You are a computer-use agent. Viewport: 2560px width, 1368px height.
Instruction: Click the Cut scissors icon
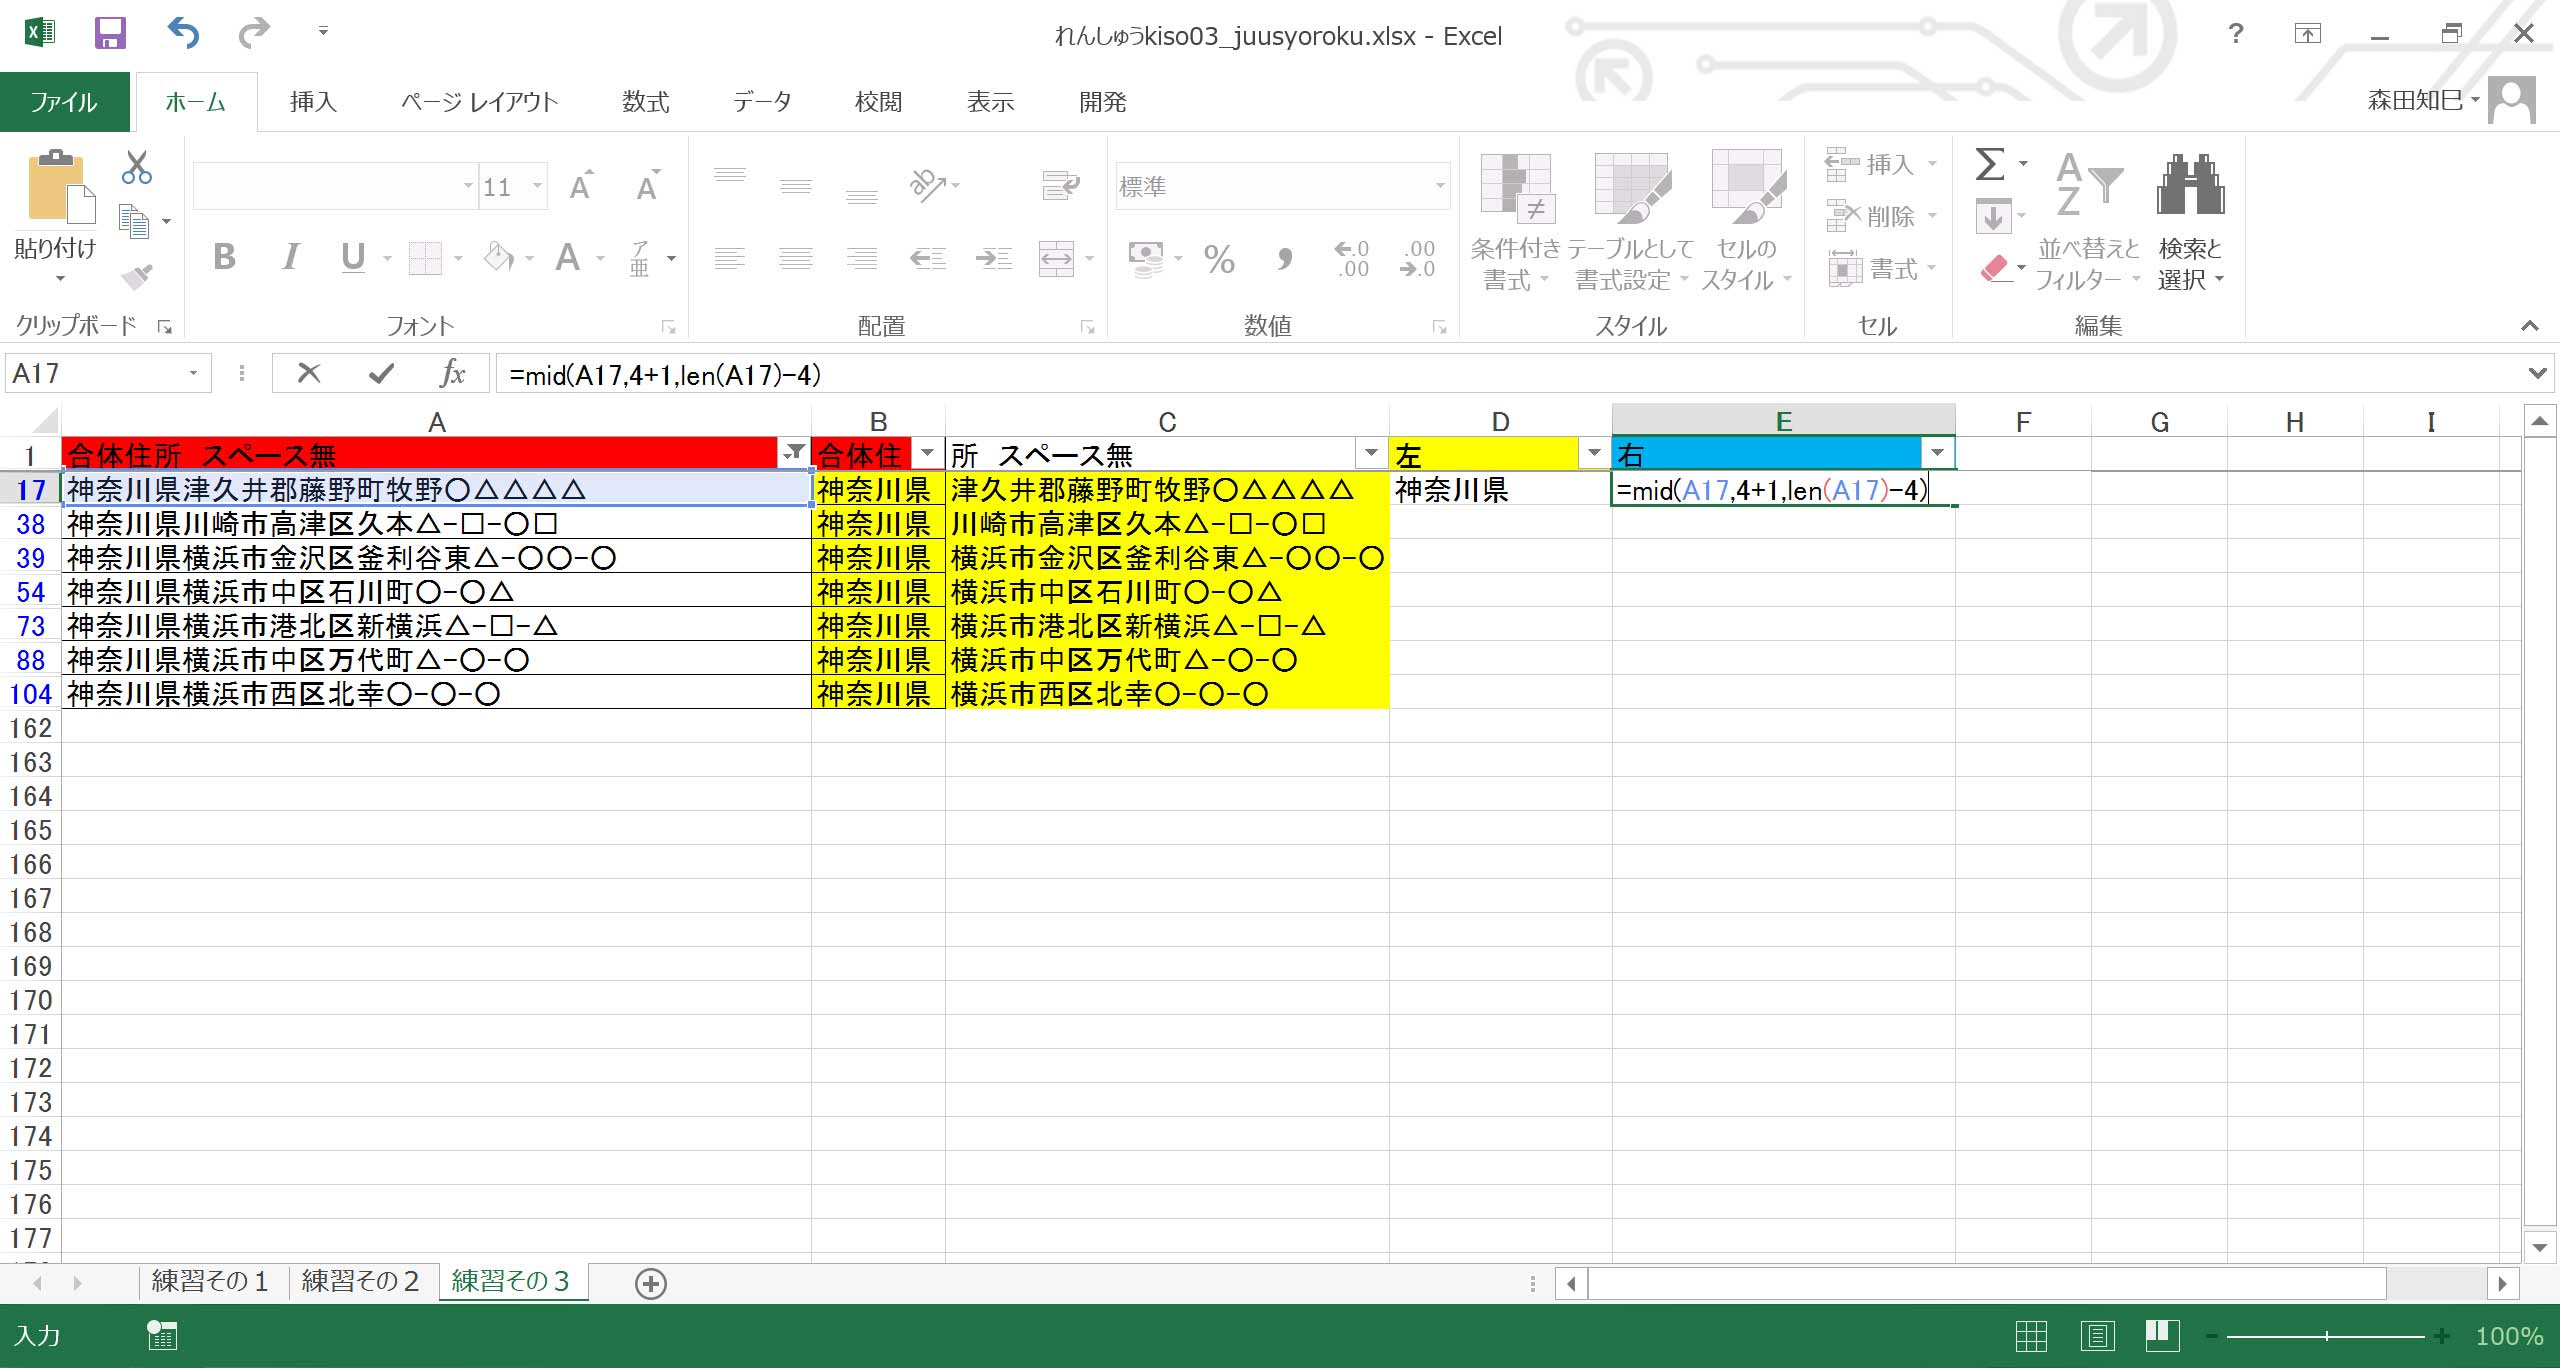coord(136,167)
